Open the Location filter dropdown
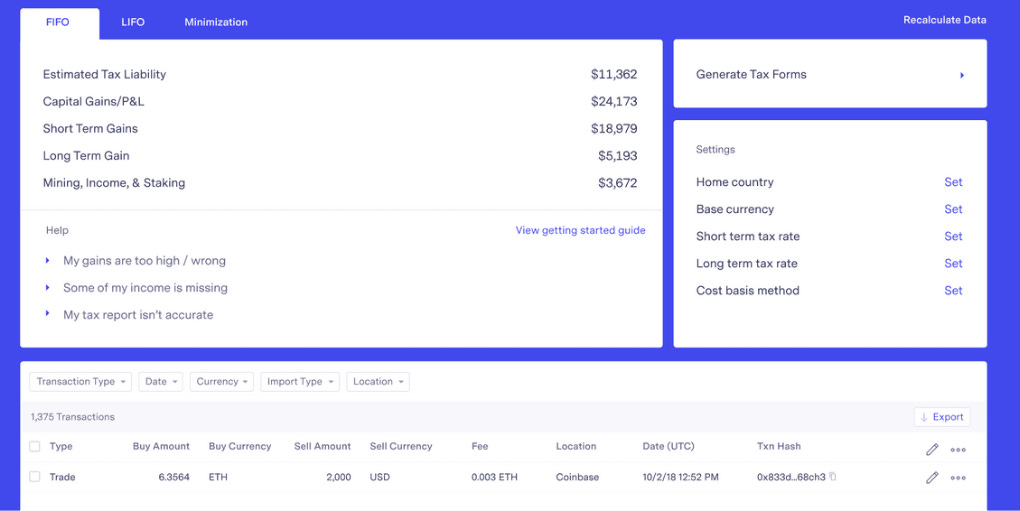 tap(378, 382)
